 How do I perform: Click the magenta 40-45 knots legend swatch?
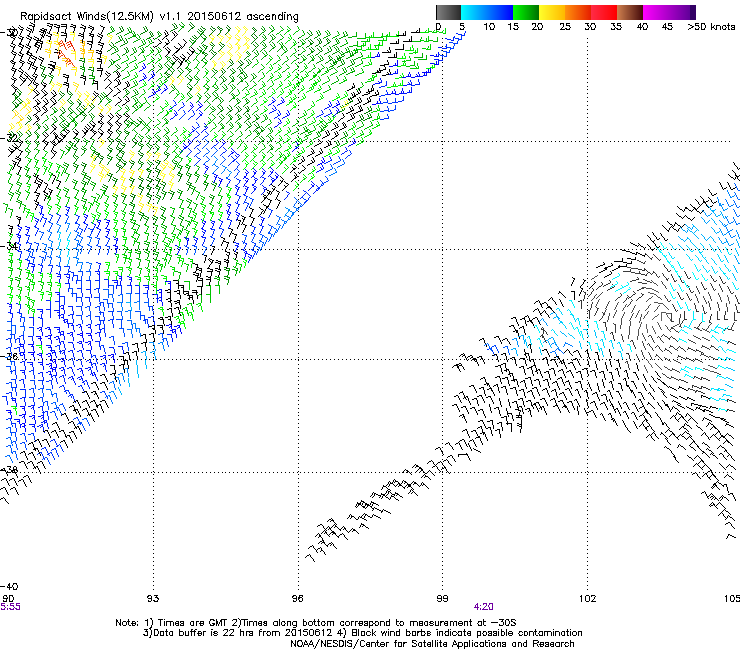tap(656, 12)
